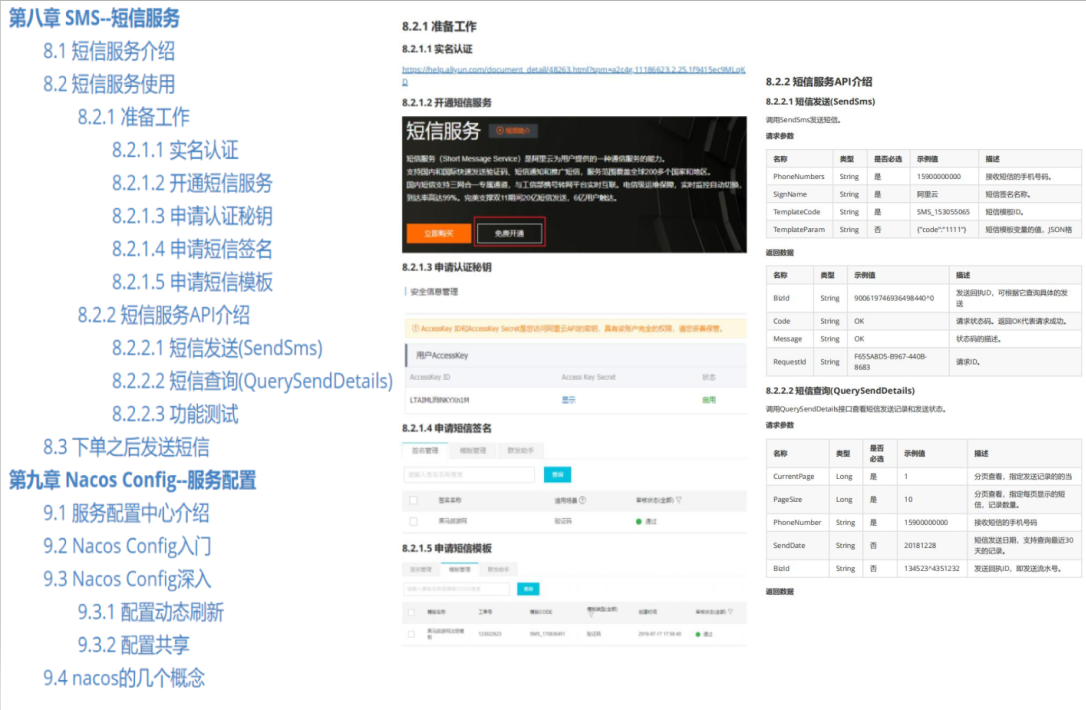Tick the checkbox for the 黑马旅游网主题模板 template row
Image resolution: width=1086 pixels, height=710 pixels.
(411, 632)
